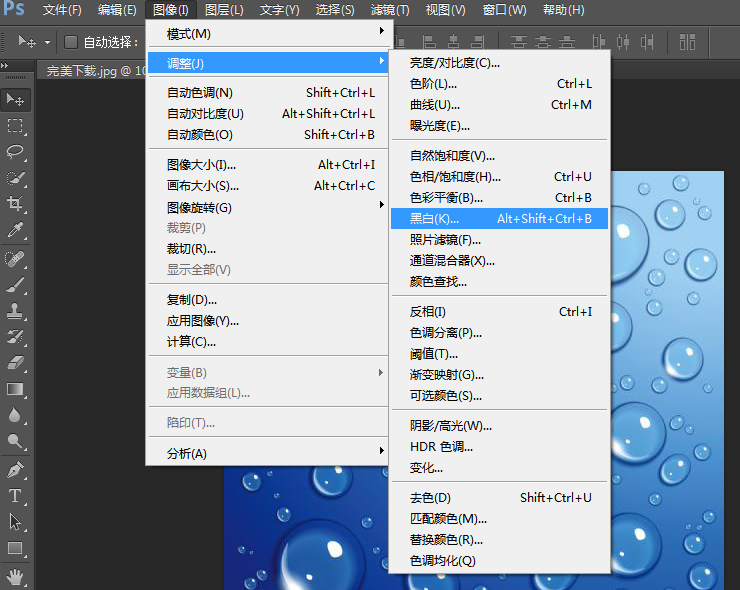Viewport: 740px width, 590px height.
Task: Open the 窗口(W) menu
Action: click(x=504, y=9)
